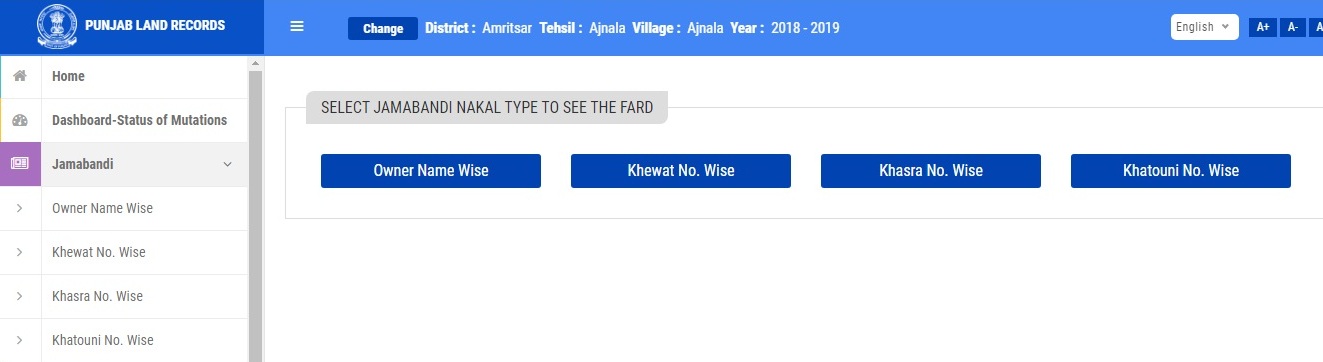Click the blue Khatouni No. Wise button
This screenshot has height=362, width=1323.
click(x=1181, y=171)
